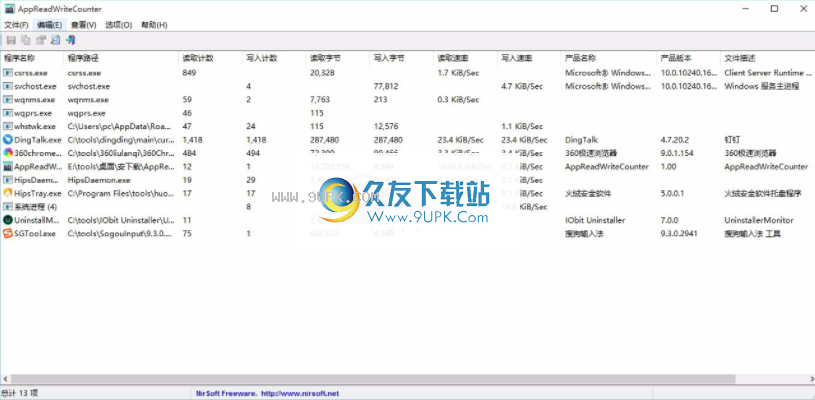Open the 选项(O) menu
This screenshot has height=400, width=815.
pos(119,25)
